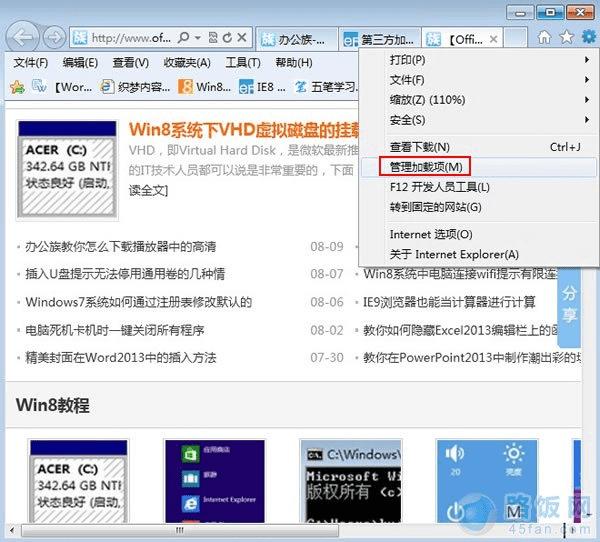Open Windows7系统如何通过注册表修改默认的 article
The width and height of the screenshot is (600, 542).
click(x=139, y=302)
